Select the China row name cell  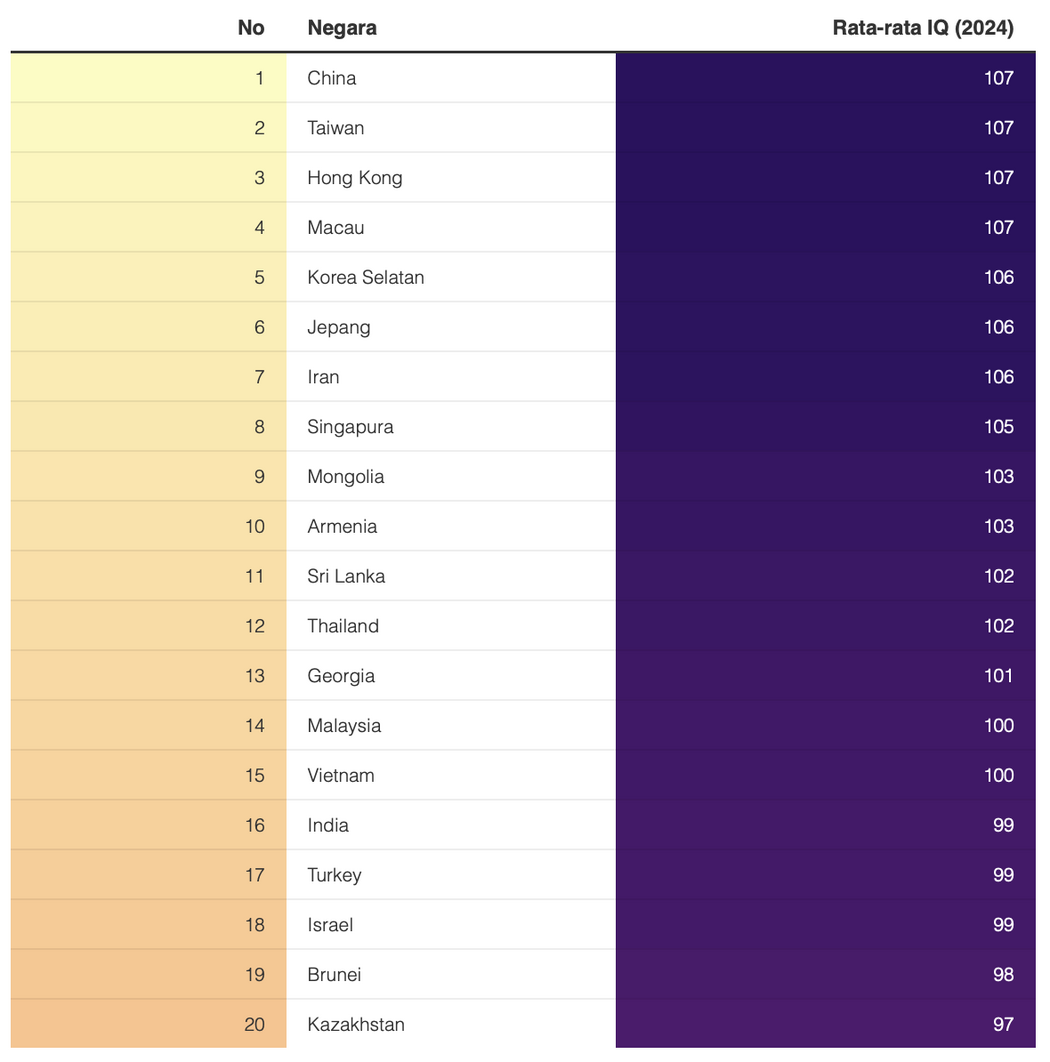click(x=451, y=78)
